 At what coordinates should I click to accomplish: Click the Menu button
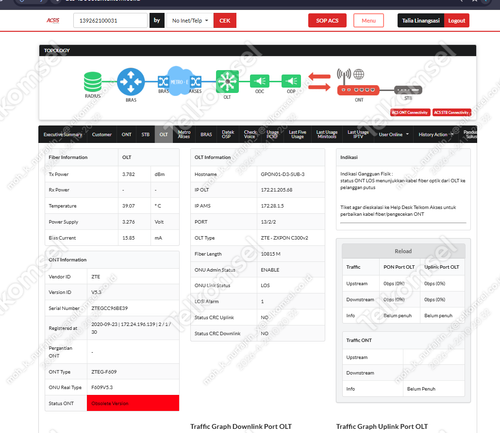(368, 20)
